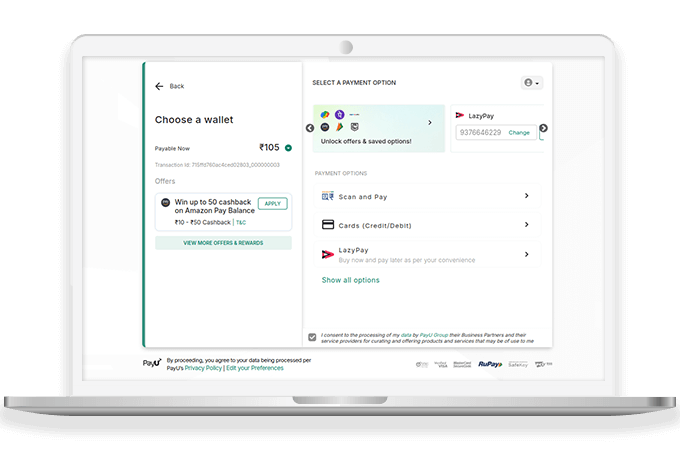Show all payment options

(350, 280)
